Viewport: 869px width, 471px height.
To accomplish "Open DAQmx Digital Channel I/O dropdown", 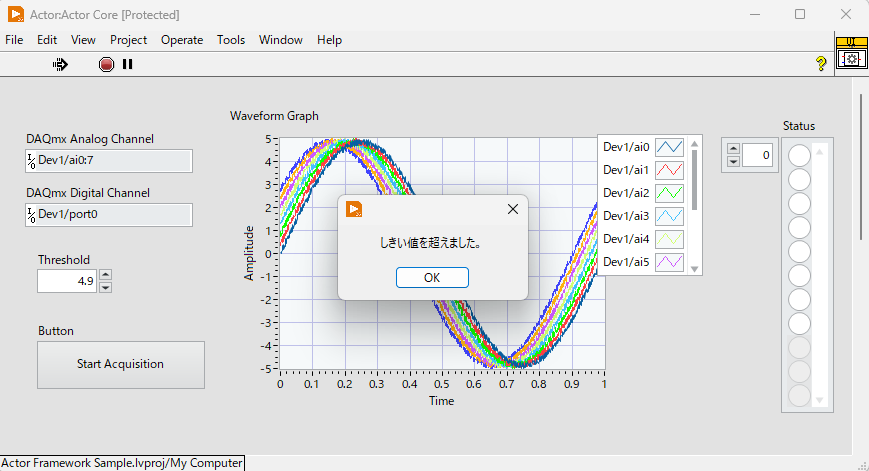I will click(32, 215).
